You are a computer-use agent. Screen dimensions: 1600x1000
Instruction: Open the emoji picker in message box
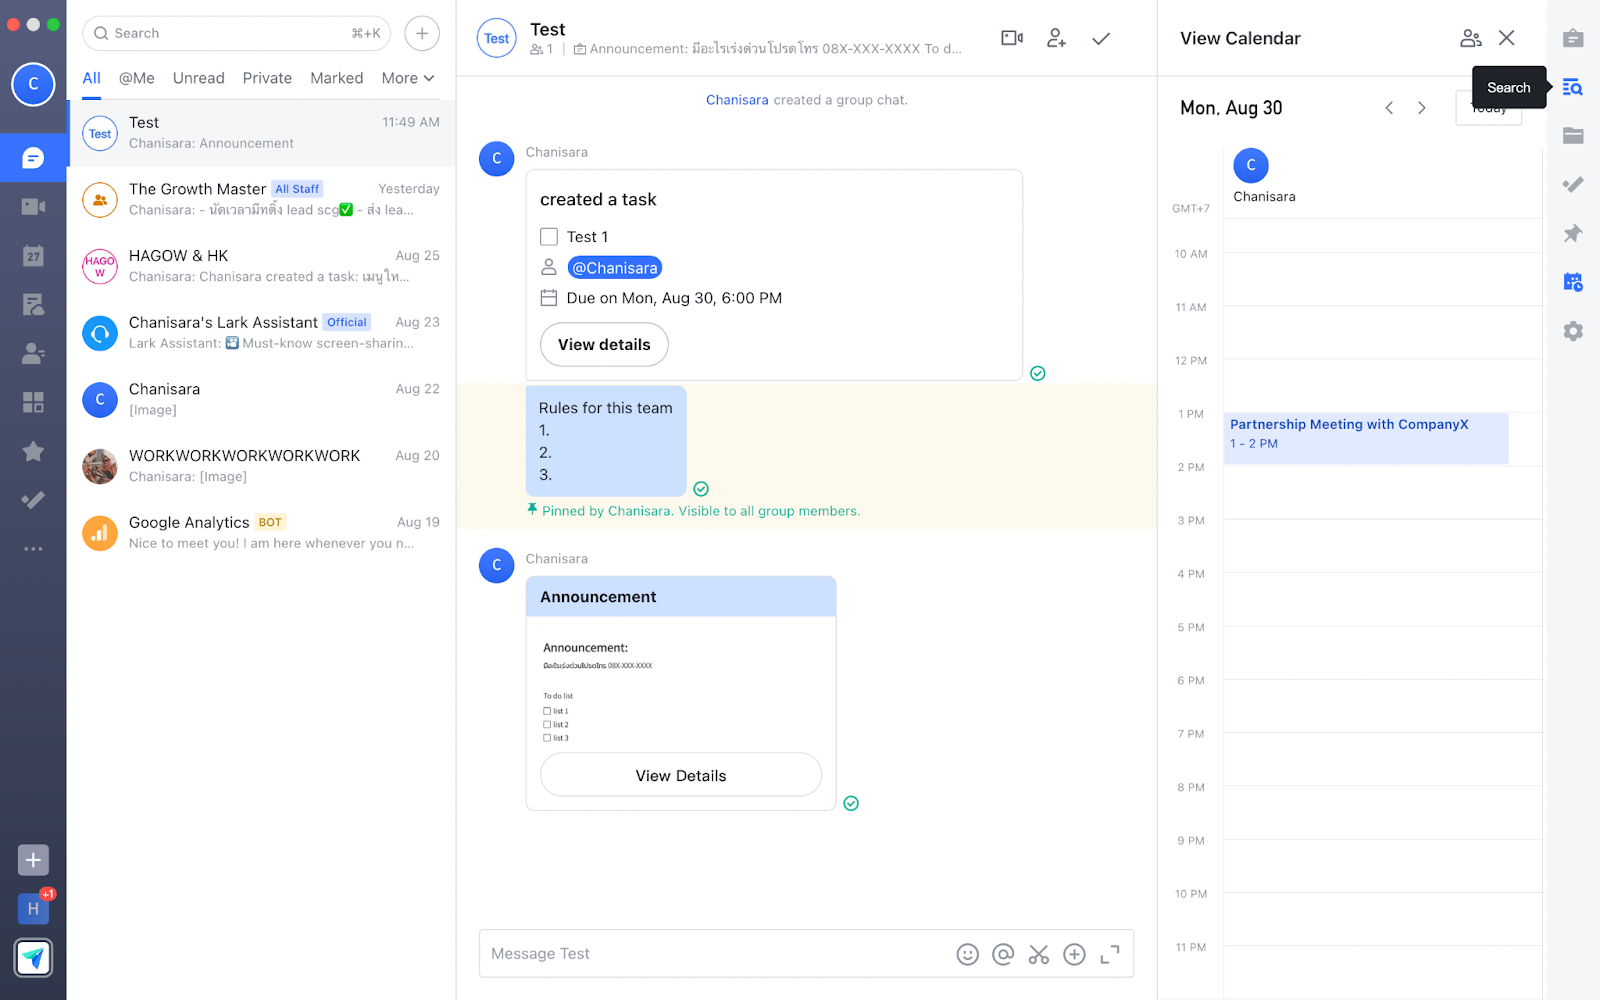point(967,954)
